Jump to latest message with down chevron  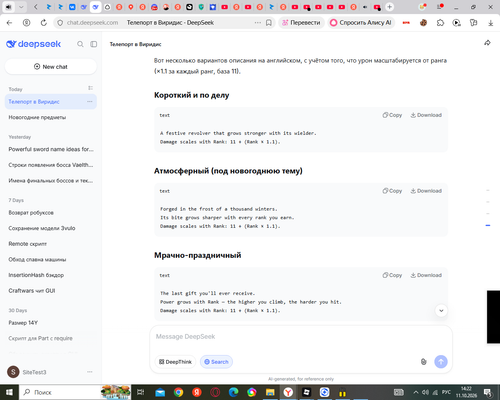[441, 311]
